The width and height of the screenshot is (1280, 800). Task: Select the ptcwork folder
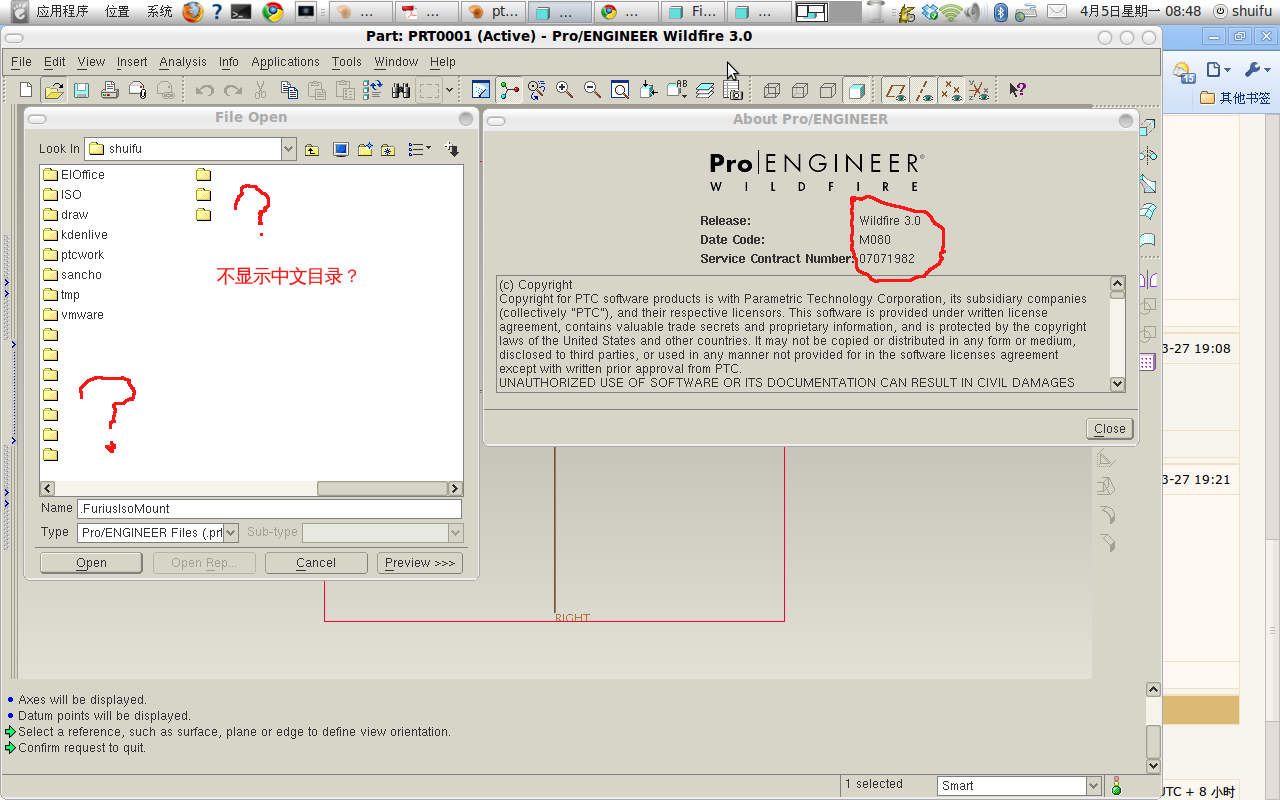coord(74,255)
